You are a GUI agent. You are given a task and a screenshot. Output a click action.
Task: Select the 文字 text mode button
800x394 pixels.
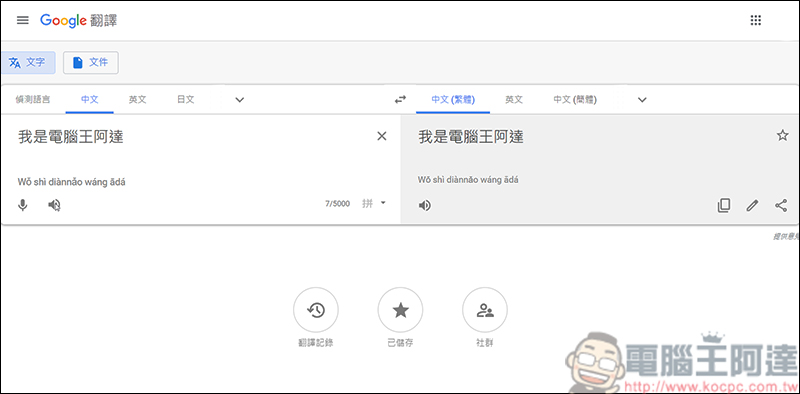[28, 63]
